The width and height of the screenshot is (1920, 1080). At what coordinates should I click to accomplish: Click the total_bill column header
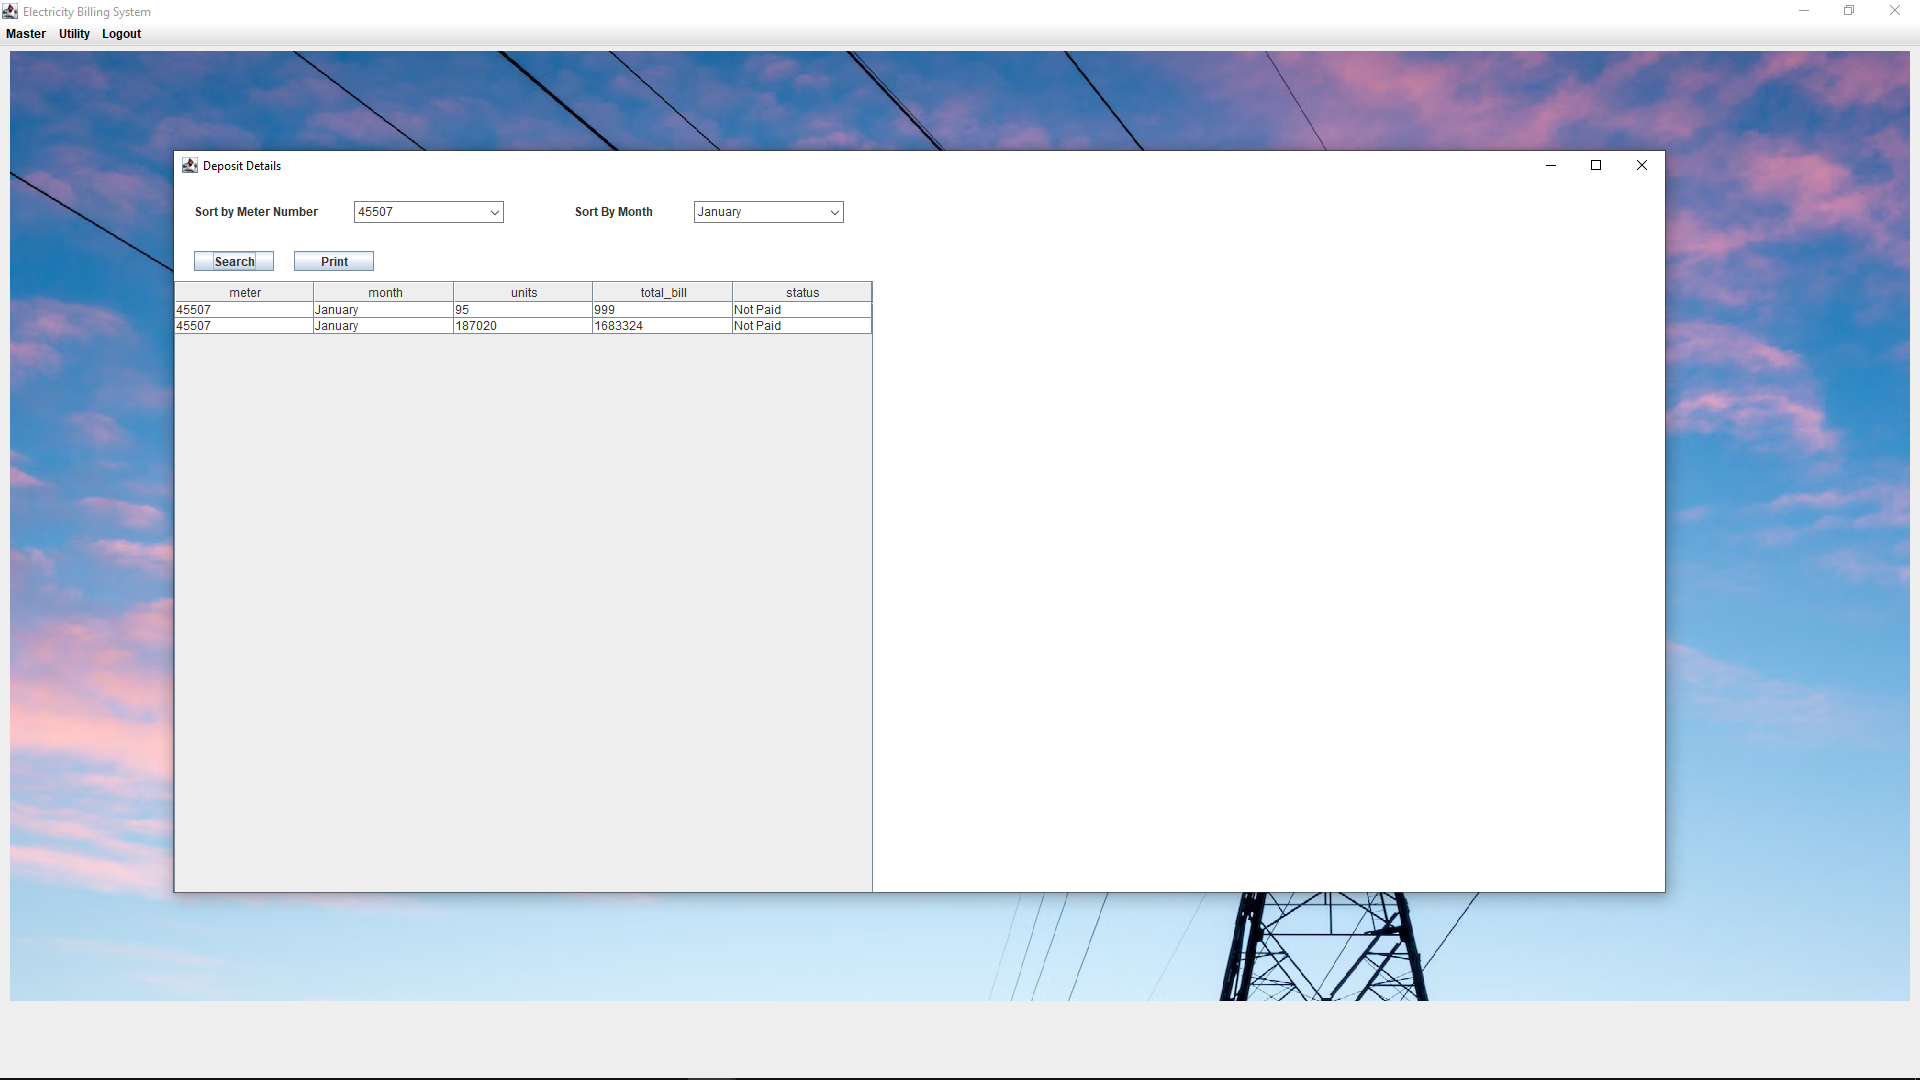[x=663, y=292]
